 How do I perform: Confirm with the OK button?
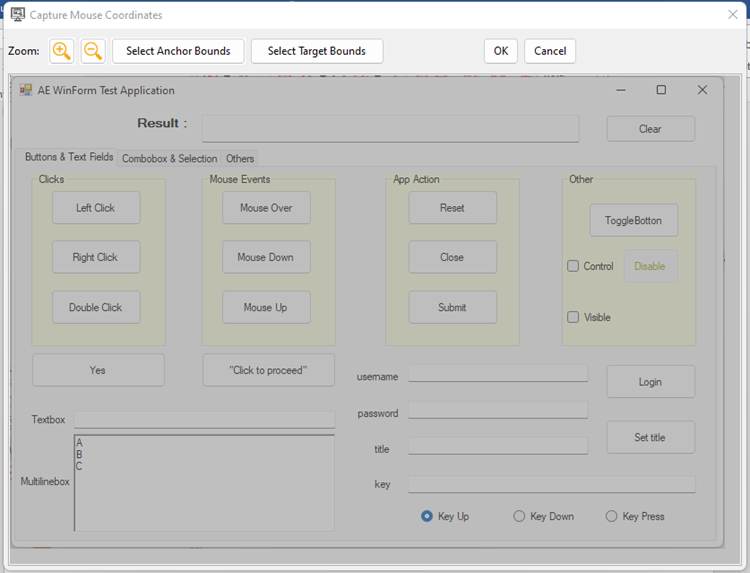(500, 51)
